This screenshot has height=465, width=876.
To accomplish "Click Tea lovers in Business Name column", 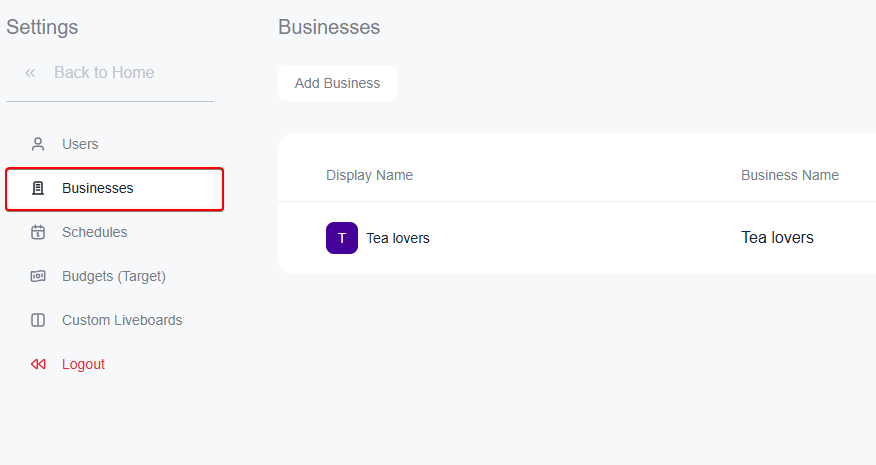I will coord(777,237).
